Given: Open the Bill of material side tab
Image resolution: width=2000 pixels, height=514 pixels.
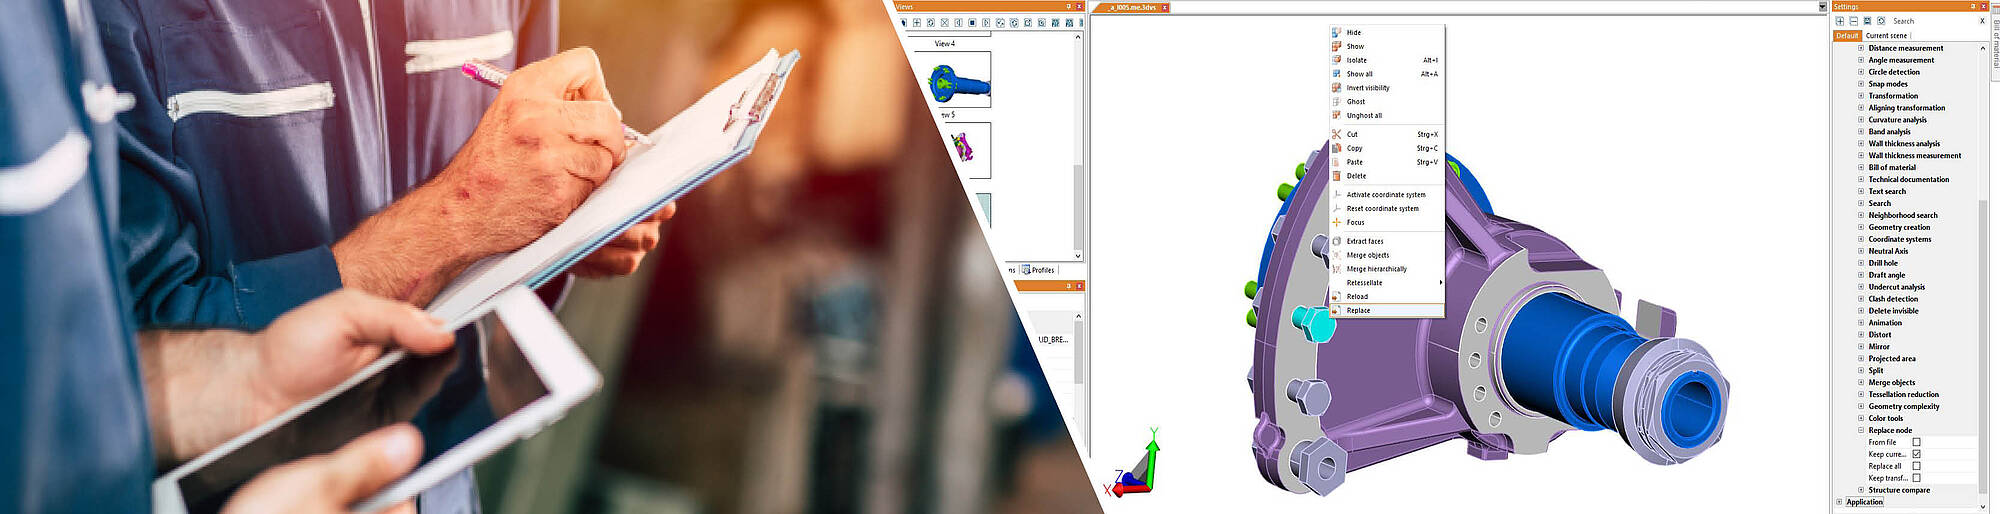Looking at the screenshot, I should (x=1995, y=42).
